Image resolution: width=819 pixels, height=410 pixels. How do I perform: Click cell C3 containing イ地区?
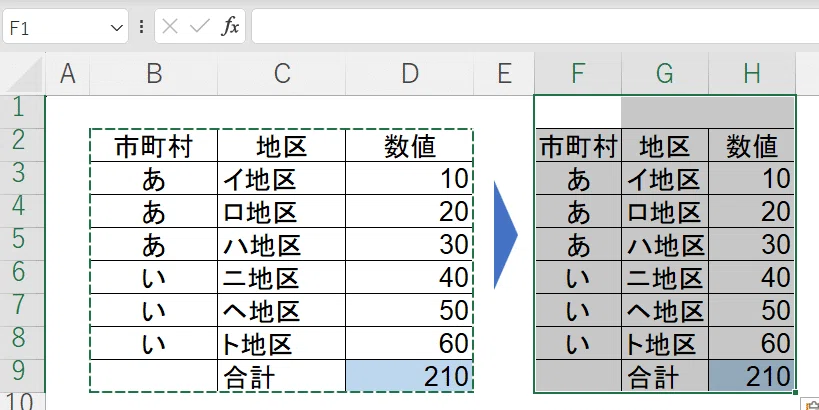[282, 178]
